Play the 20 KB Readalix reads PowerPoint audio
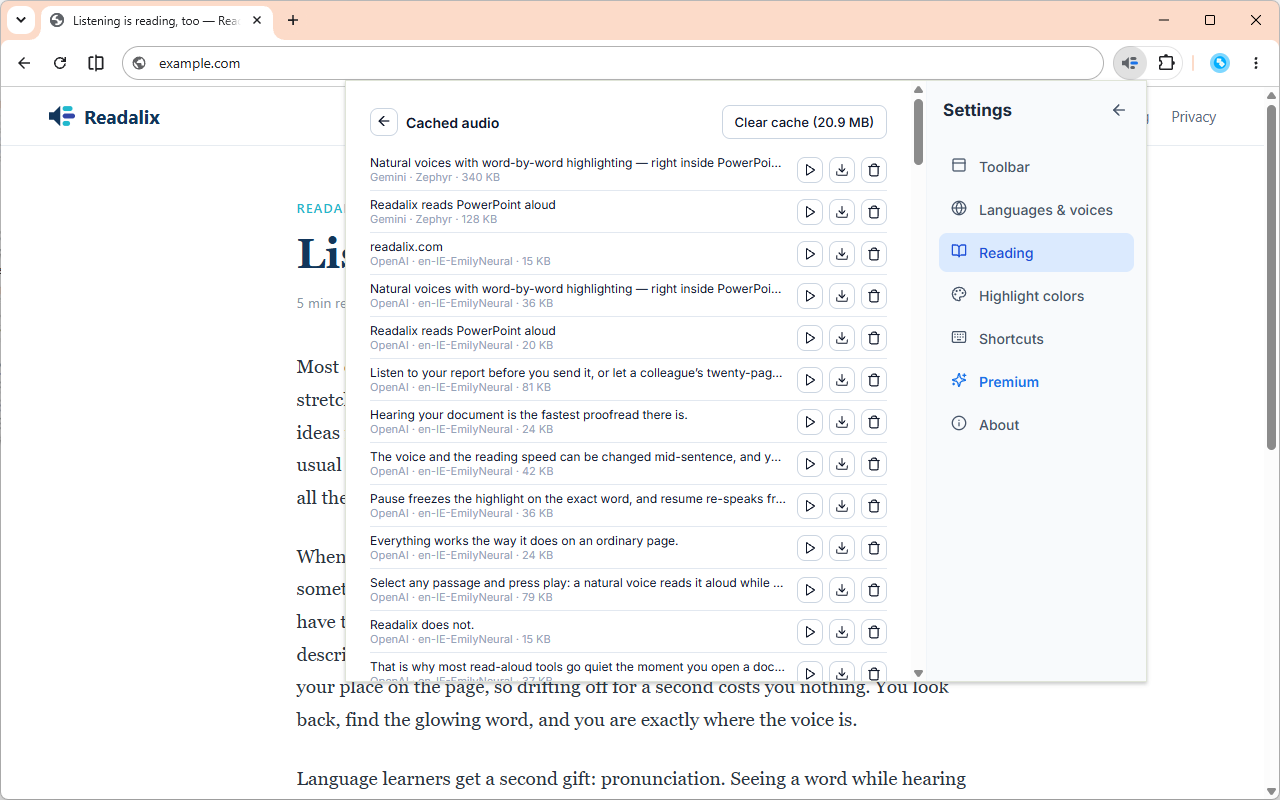 810,338
